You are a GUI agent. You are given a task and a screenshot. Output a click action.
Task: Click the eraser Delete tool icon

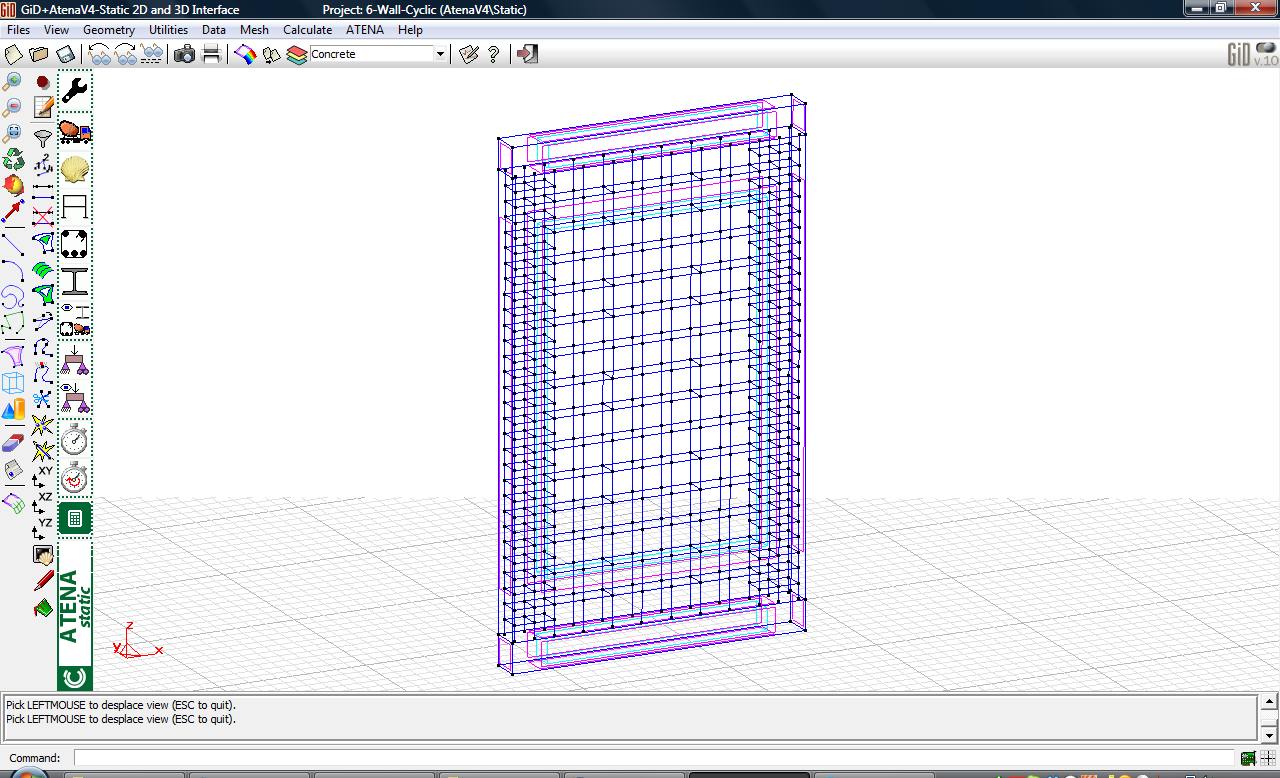tap(13, 441)
